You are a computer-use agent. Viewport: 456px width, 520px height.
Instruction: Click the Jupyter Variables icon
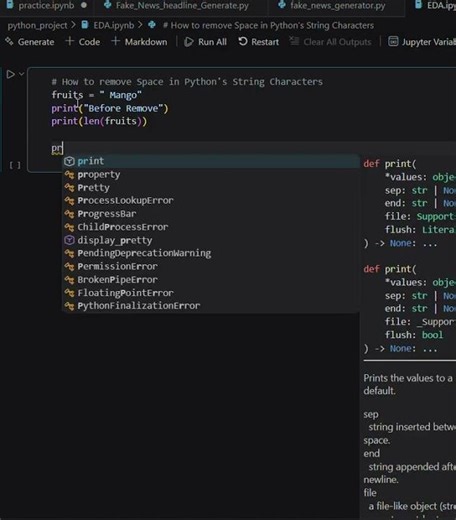click(x=393, y=42)
